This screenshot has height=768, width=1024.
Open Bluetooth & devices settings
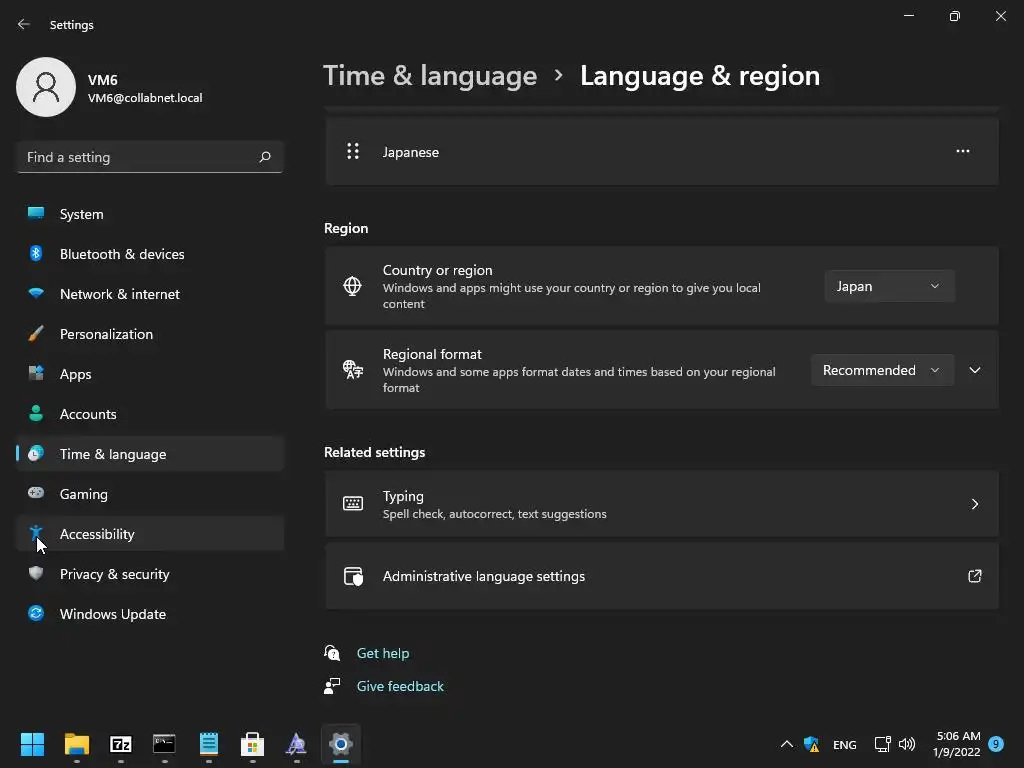tap(150, 254)
